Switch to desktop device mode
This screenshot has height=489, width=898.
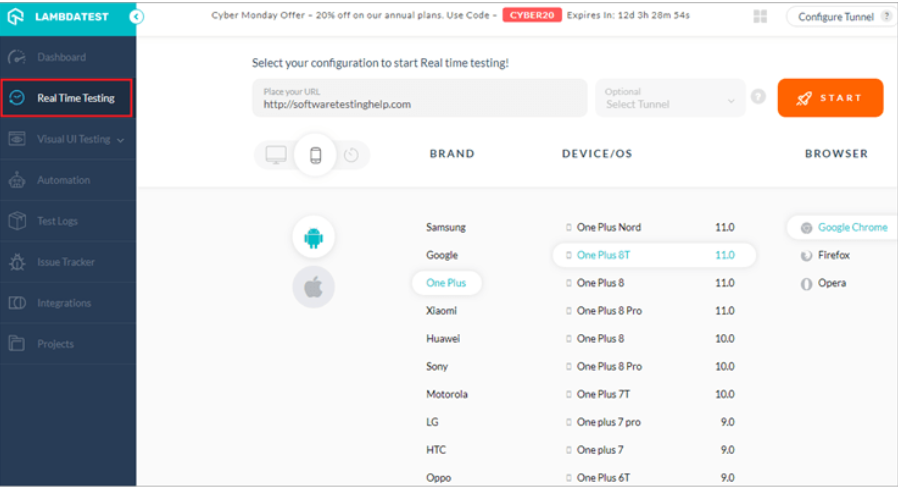click(x=276, y=155)
